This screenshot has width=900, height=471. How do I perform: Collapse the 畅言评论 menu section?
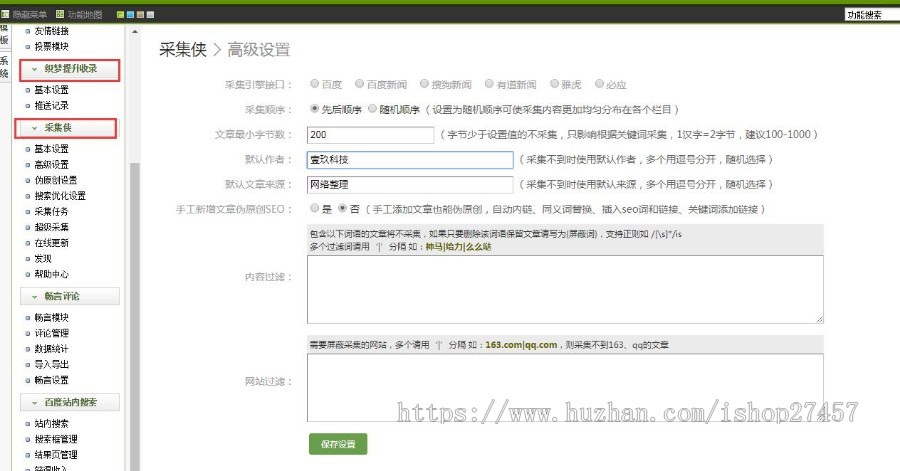pos(69,297)
